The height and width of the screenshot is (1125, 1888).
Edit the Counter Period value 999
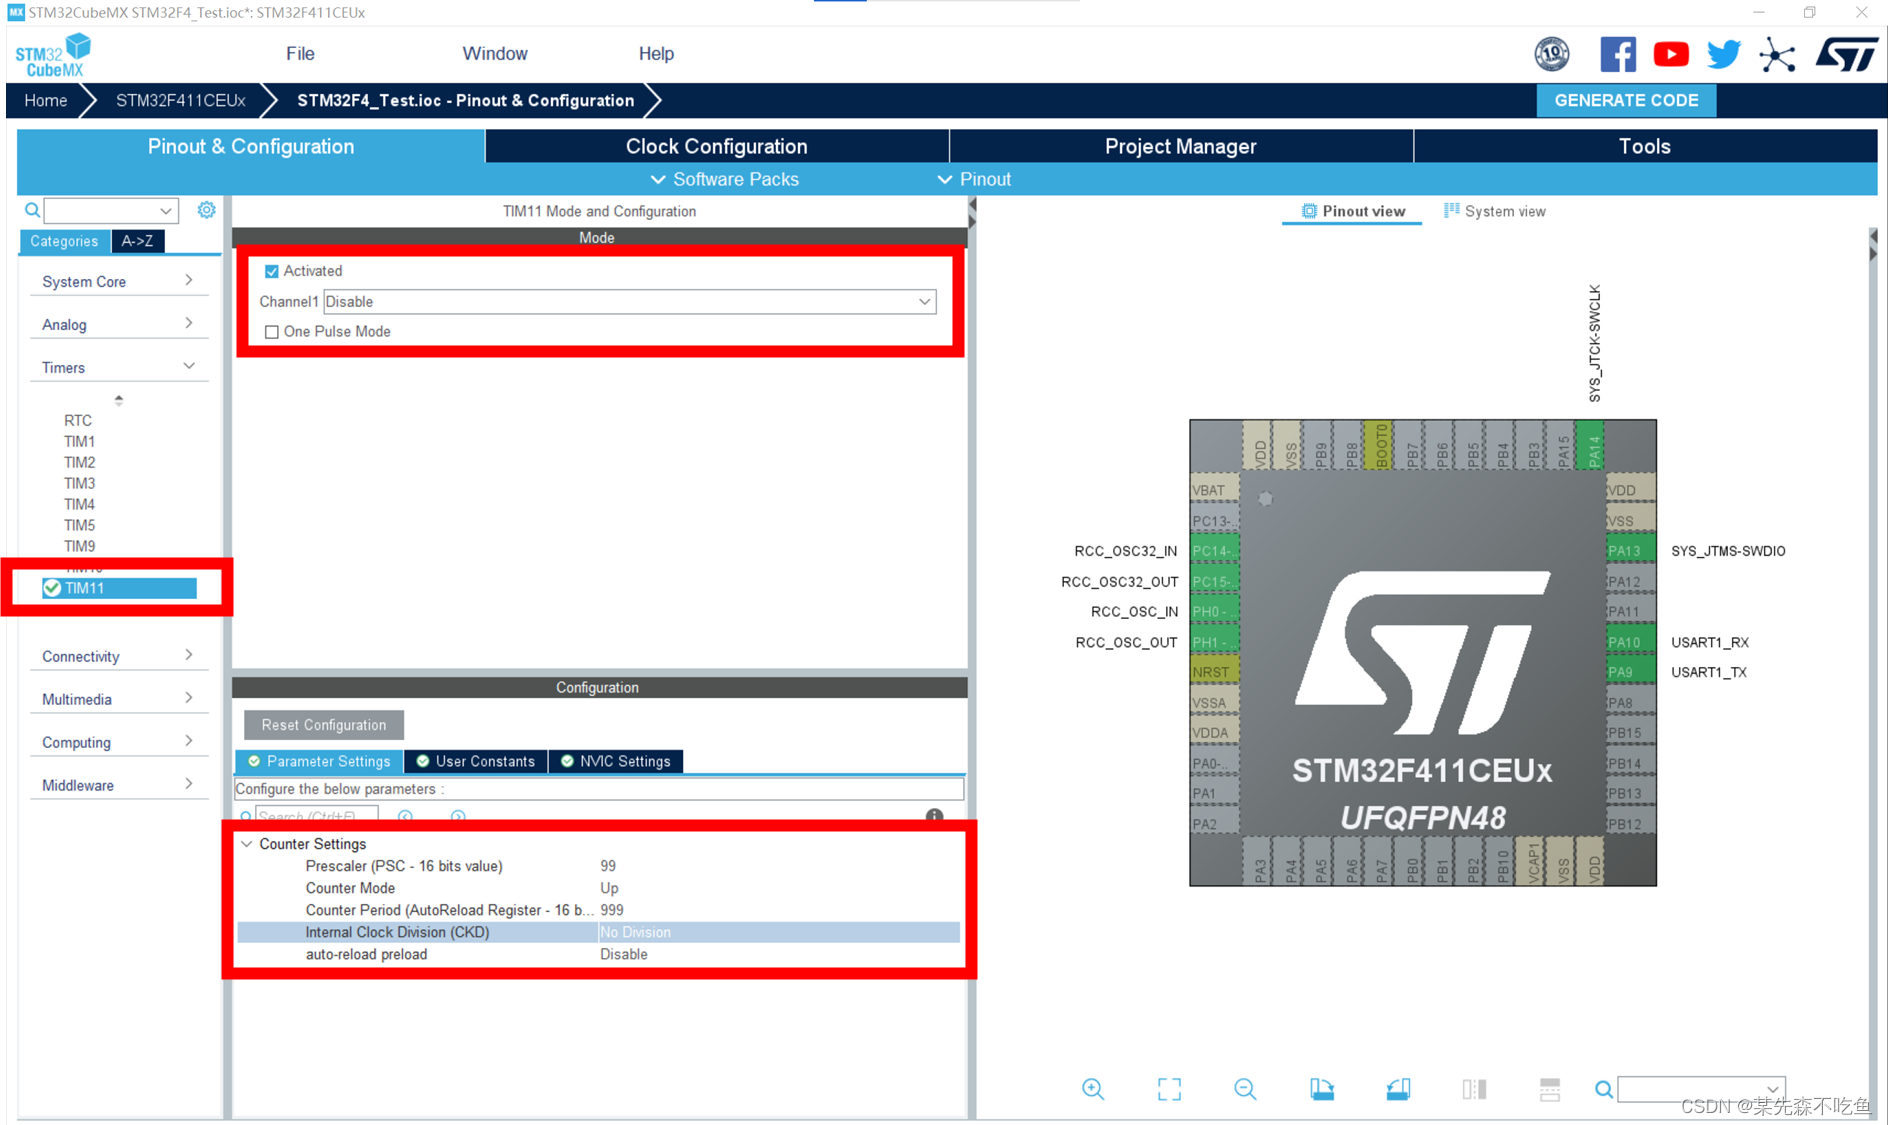point(611,910)
